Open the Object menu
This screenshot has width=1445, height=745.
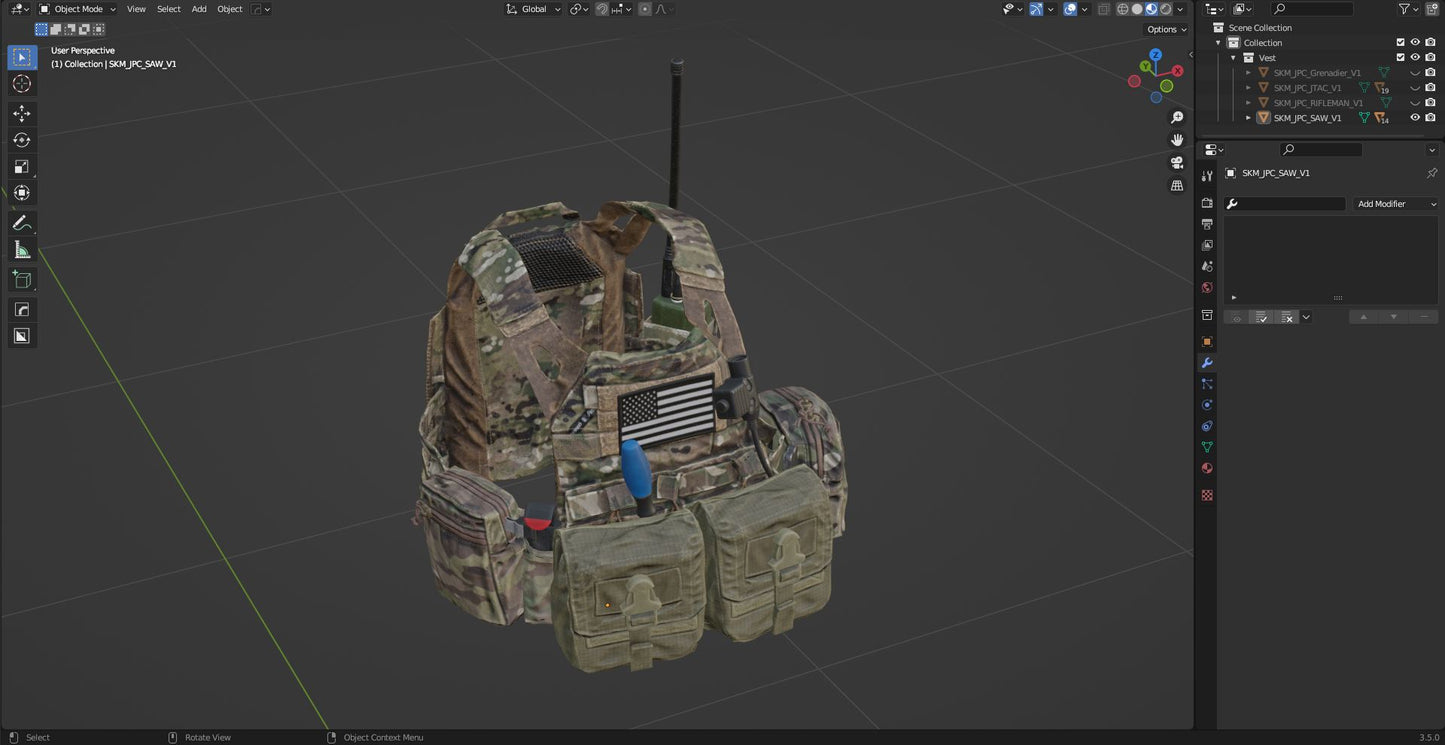(229, 9)
